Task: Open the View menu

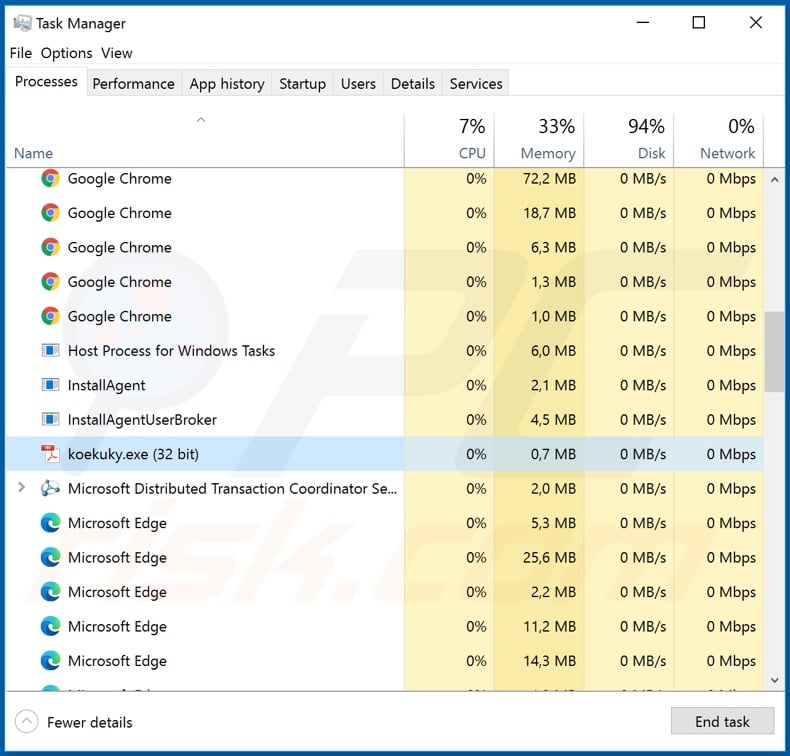Action: click(116, 53)
